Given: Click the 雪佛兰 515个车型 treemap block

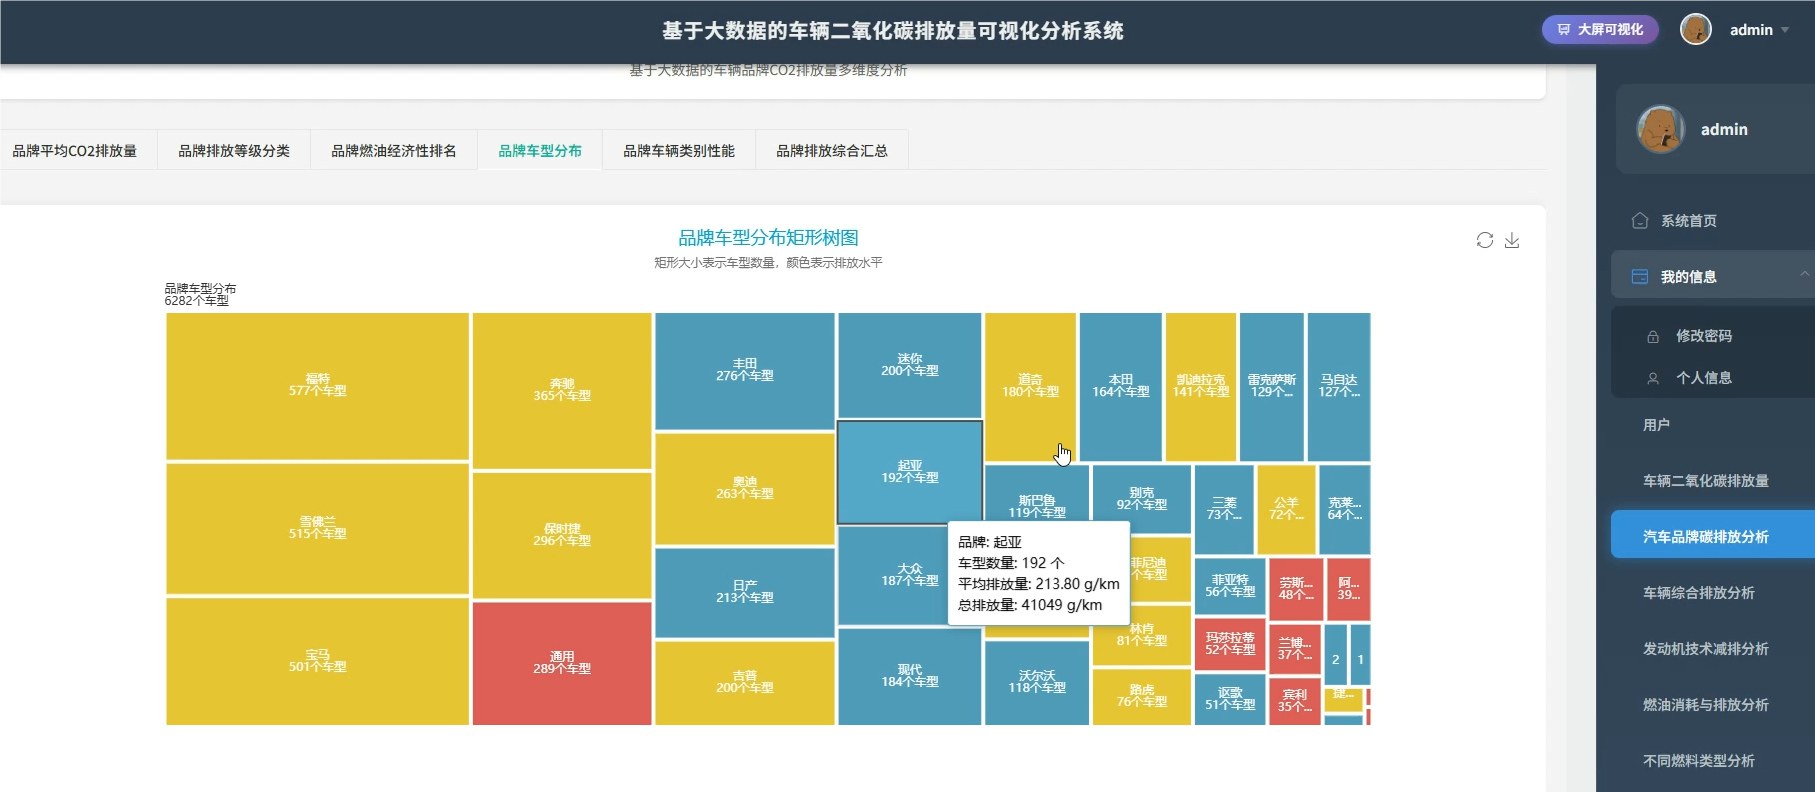Looking at the screenshot, I should pyautogui.click(x=317, y=528).
